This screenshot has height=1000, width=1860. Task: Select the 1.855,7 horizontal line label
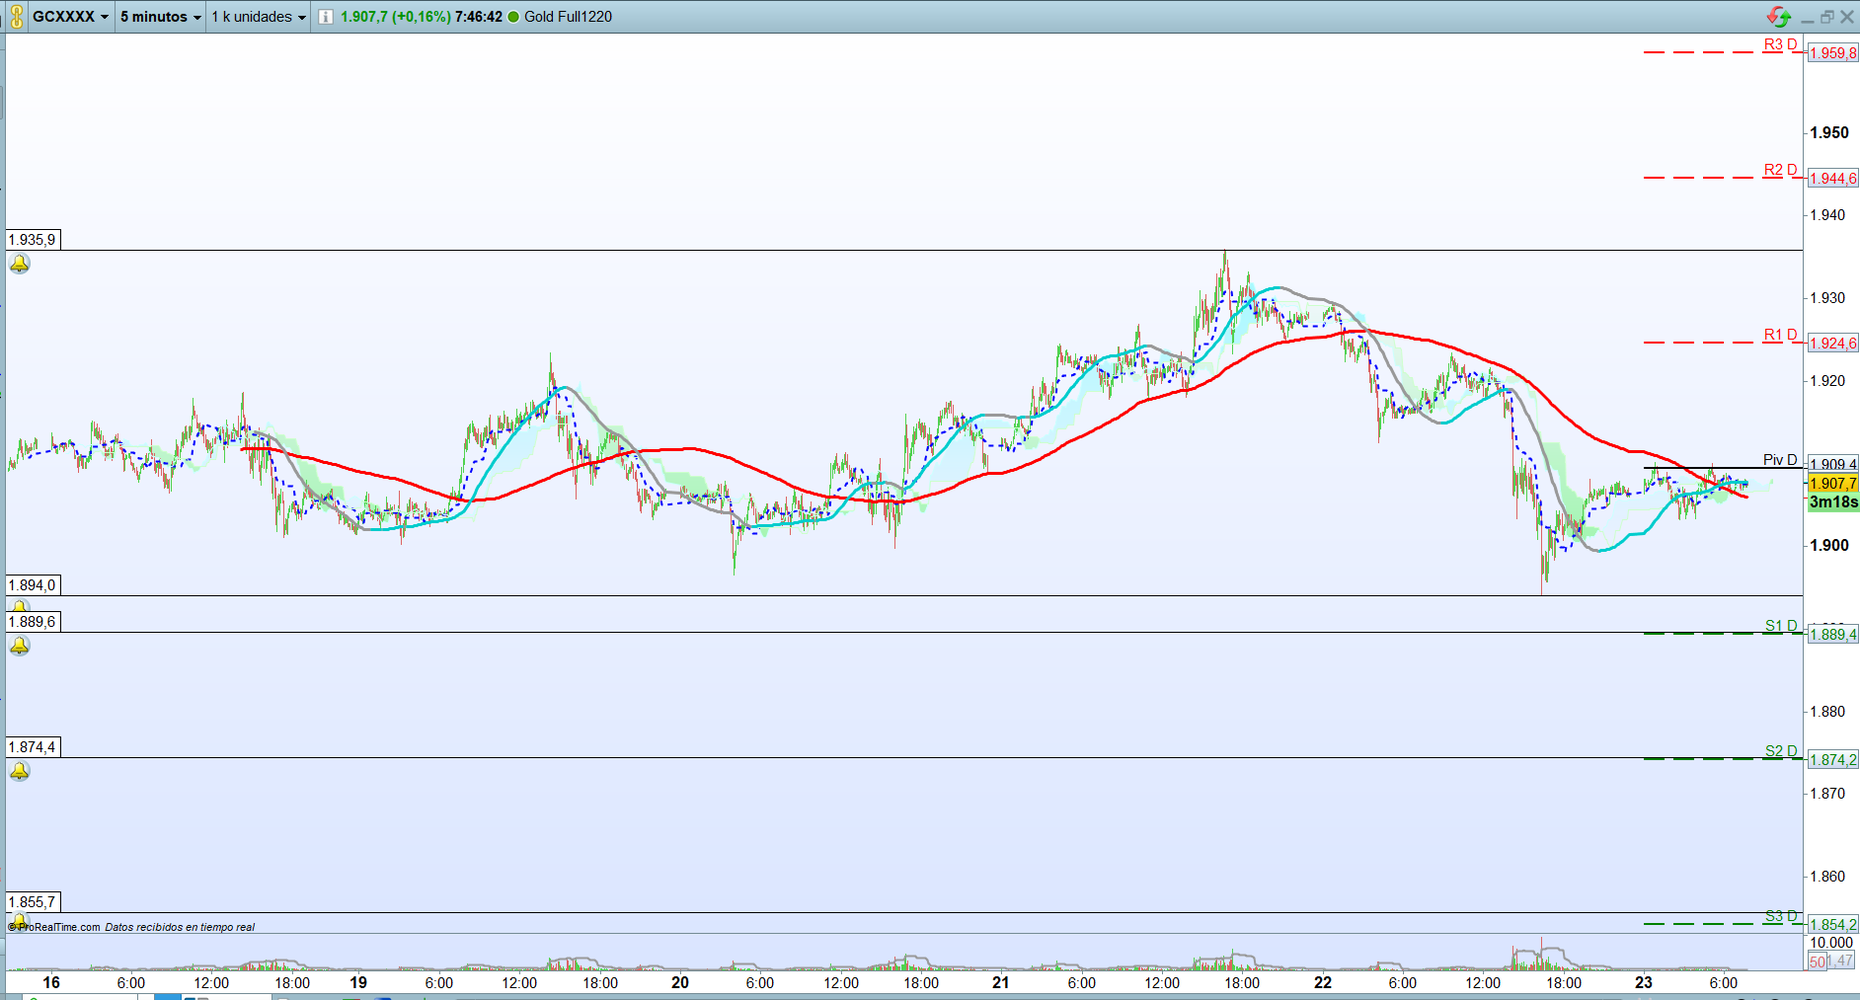(x=33, y=902)
